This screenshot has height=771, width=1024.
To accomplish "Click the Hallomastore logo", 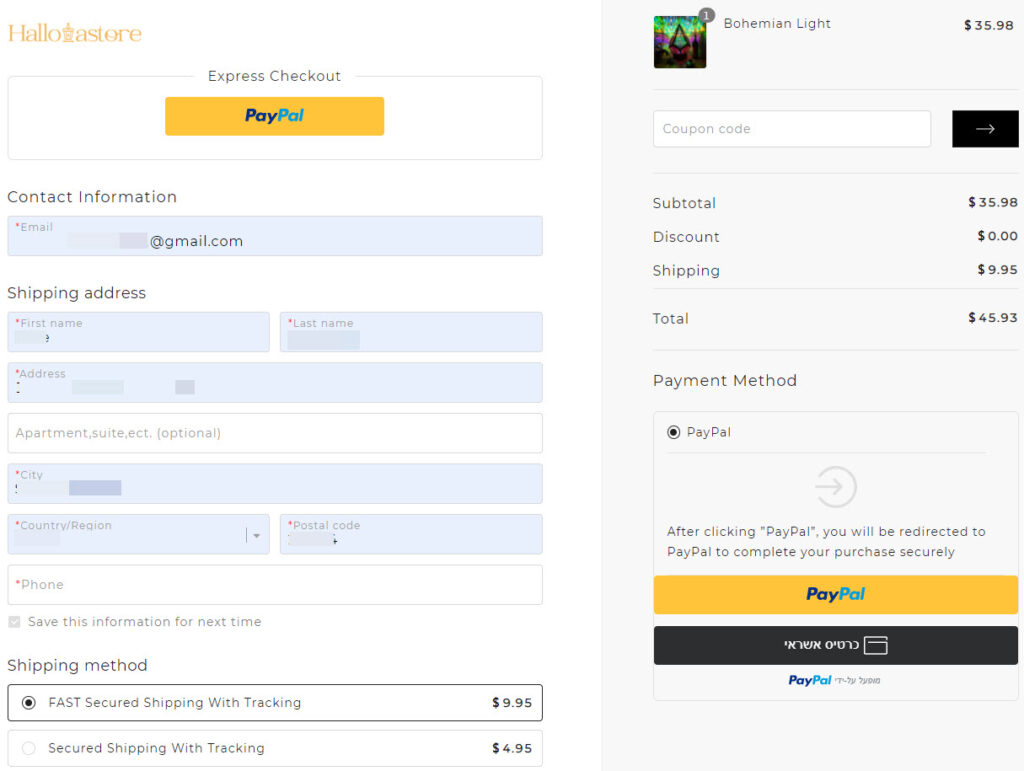I will pyautogui.click(x=75, y=33).
